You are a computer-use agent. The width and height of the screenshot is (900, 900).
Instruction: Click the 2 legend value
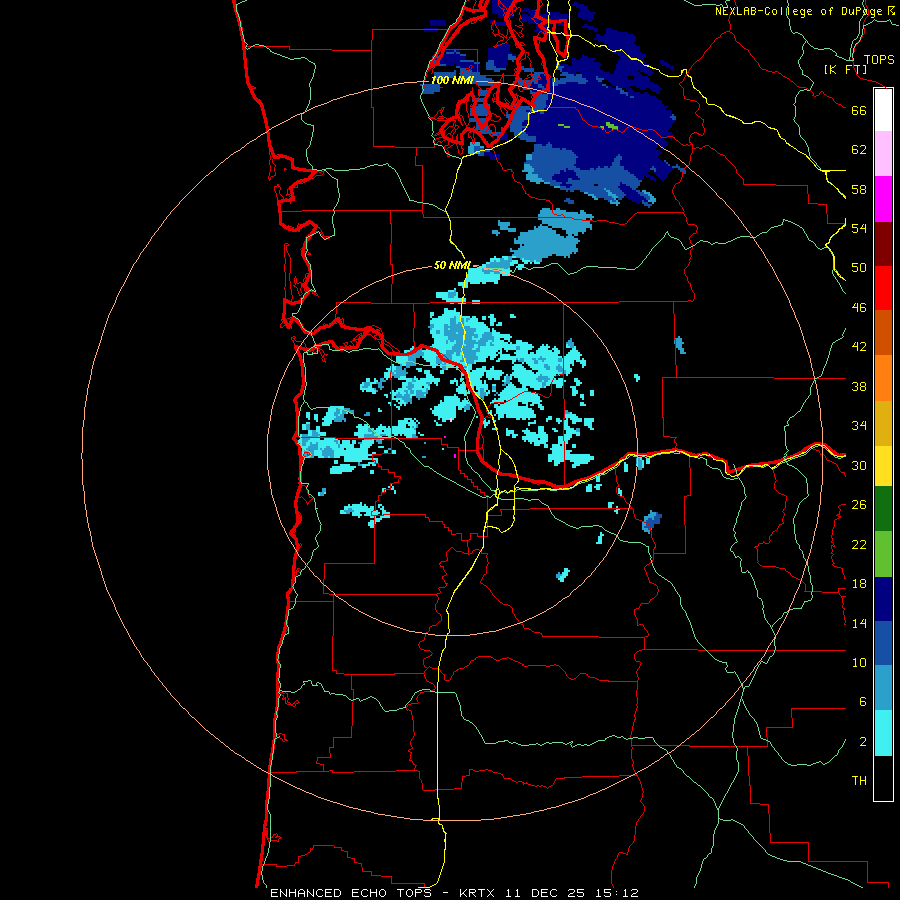(863, 741)
